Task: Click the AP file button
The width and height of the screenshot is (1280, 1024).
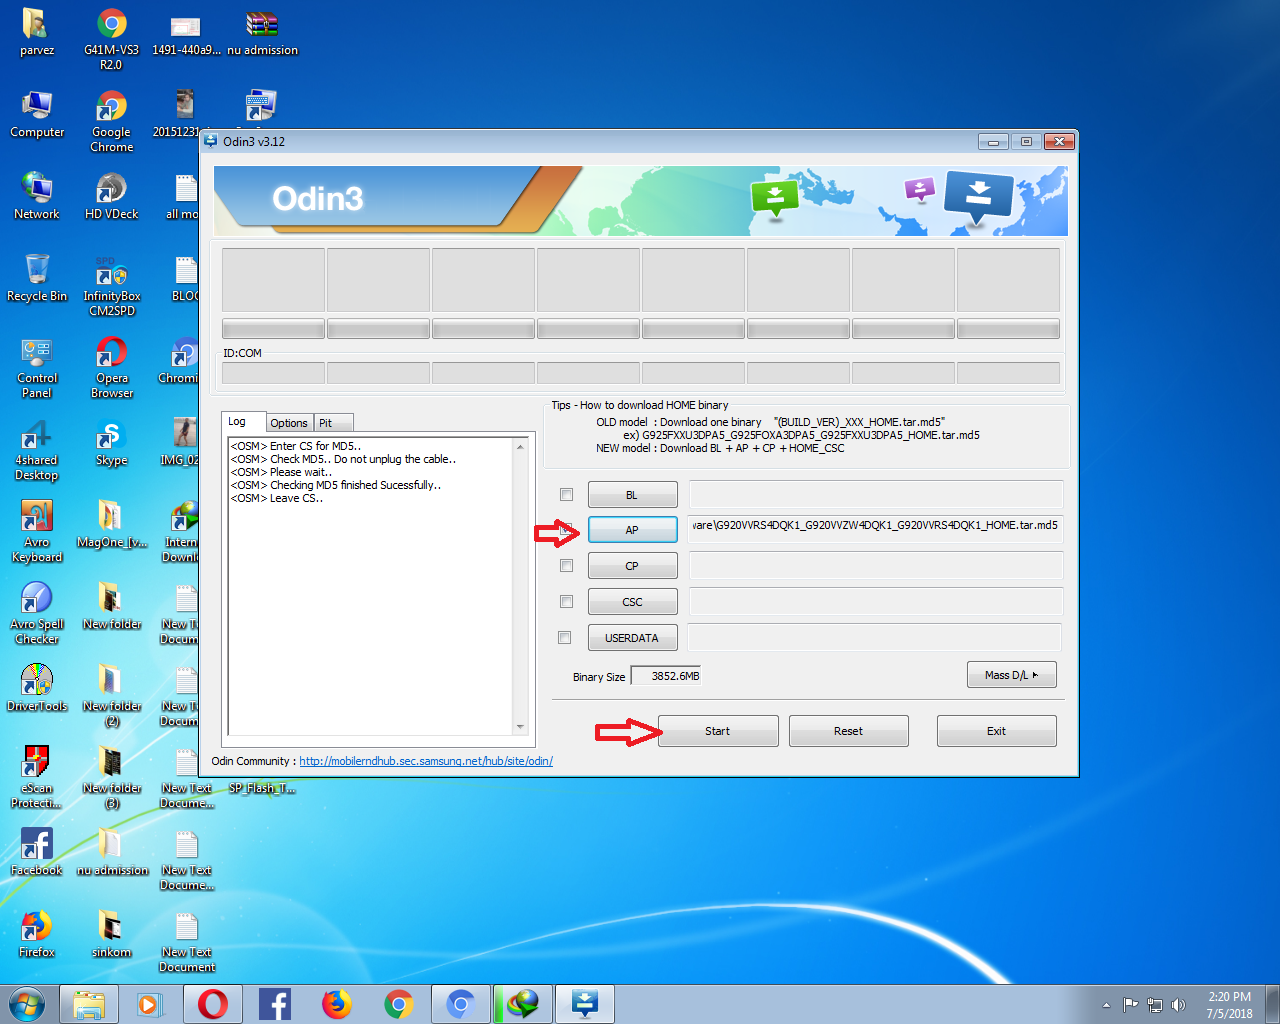Action: click(632, 530)
